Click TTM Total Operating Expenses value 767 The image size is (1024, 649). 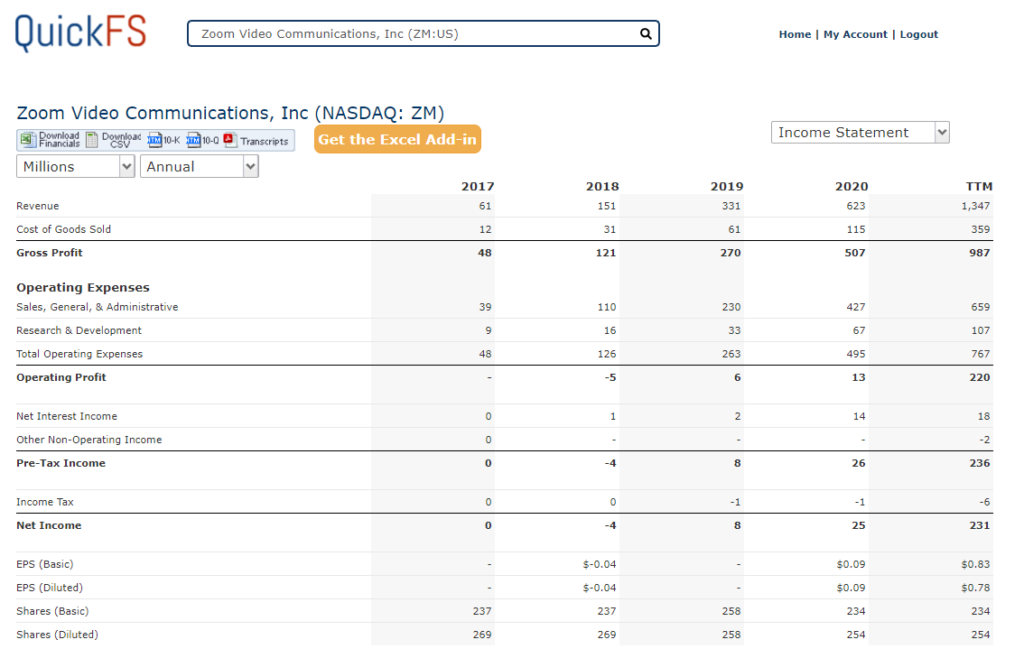pos(980,355)
